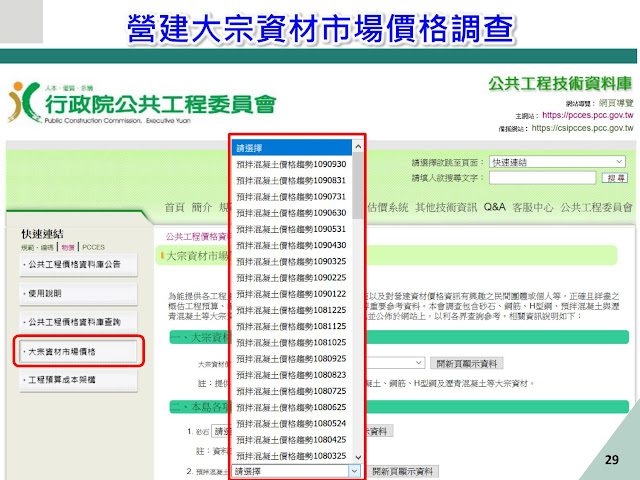Select 預拌混凝土價格趨勢1080725 entry

[x=291, y=391]
